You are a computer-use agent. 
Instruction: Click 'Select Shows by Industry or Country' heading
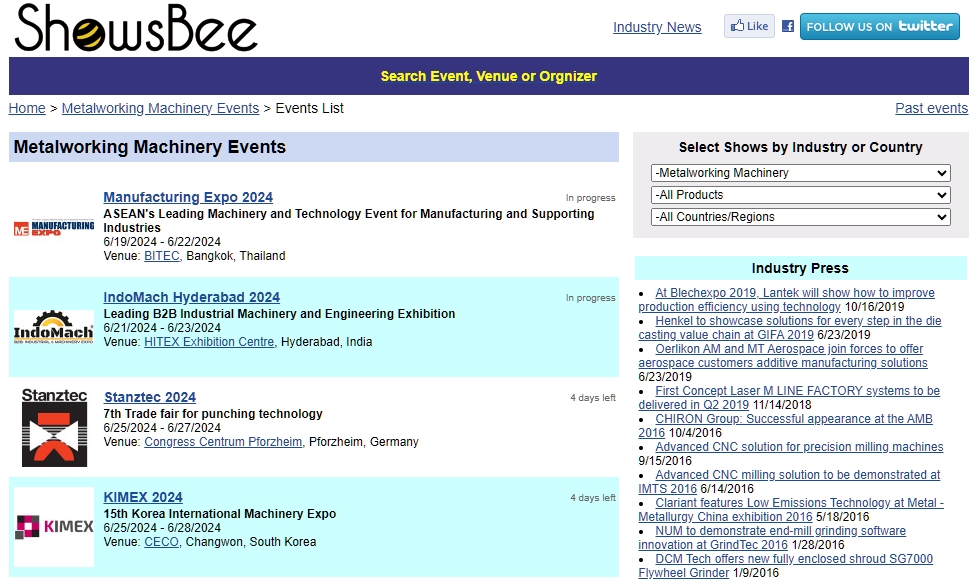click(801, 148)
